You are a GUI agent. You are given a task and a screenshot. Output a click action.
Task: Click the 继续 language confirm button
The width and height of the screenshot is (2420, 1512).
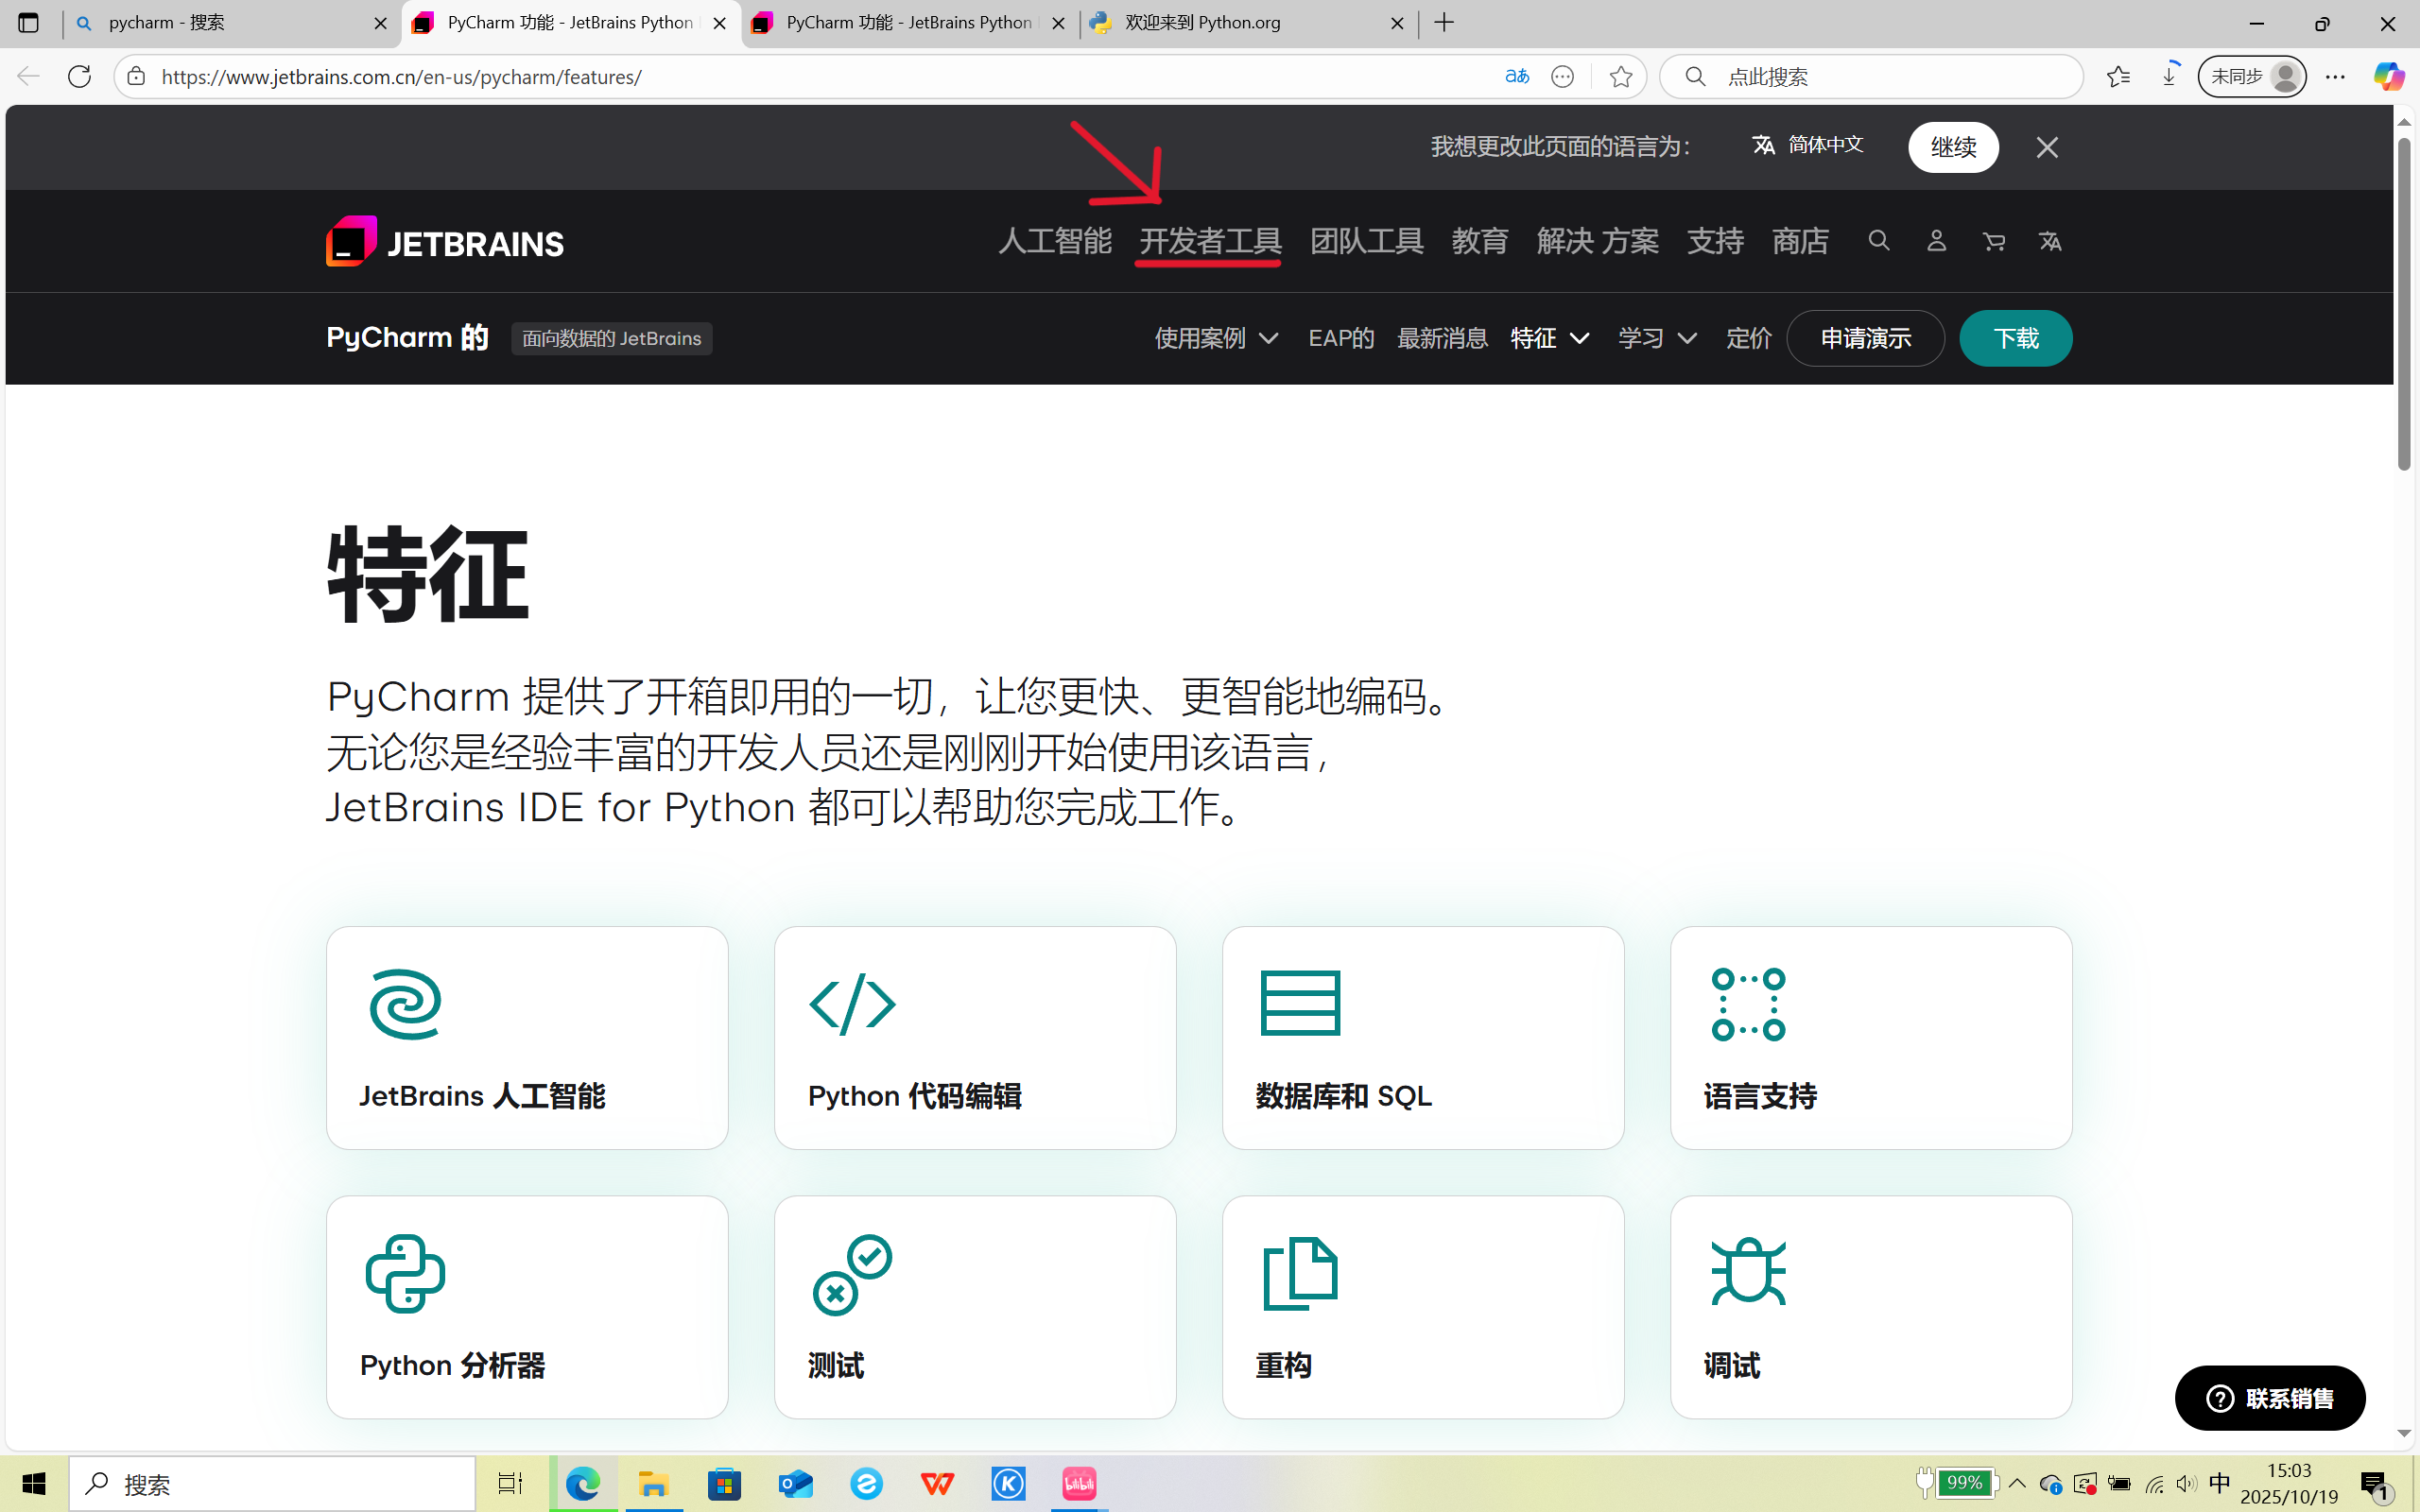click(x=1952, y=147)
